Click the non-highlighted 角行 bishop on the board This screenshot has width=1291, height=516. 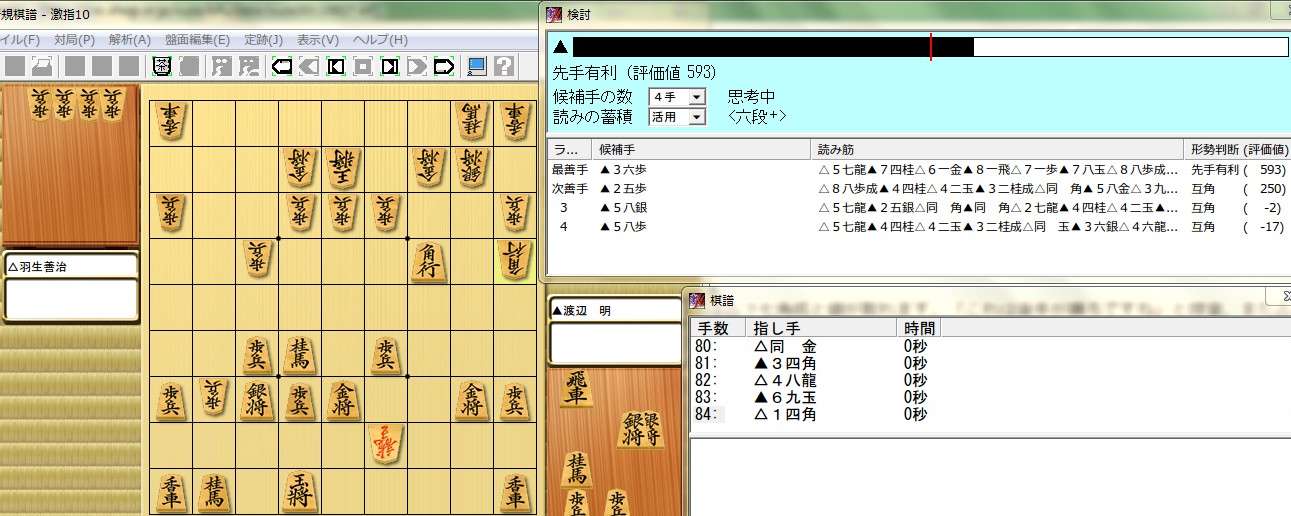[428, 263]
